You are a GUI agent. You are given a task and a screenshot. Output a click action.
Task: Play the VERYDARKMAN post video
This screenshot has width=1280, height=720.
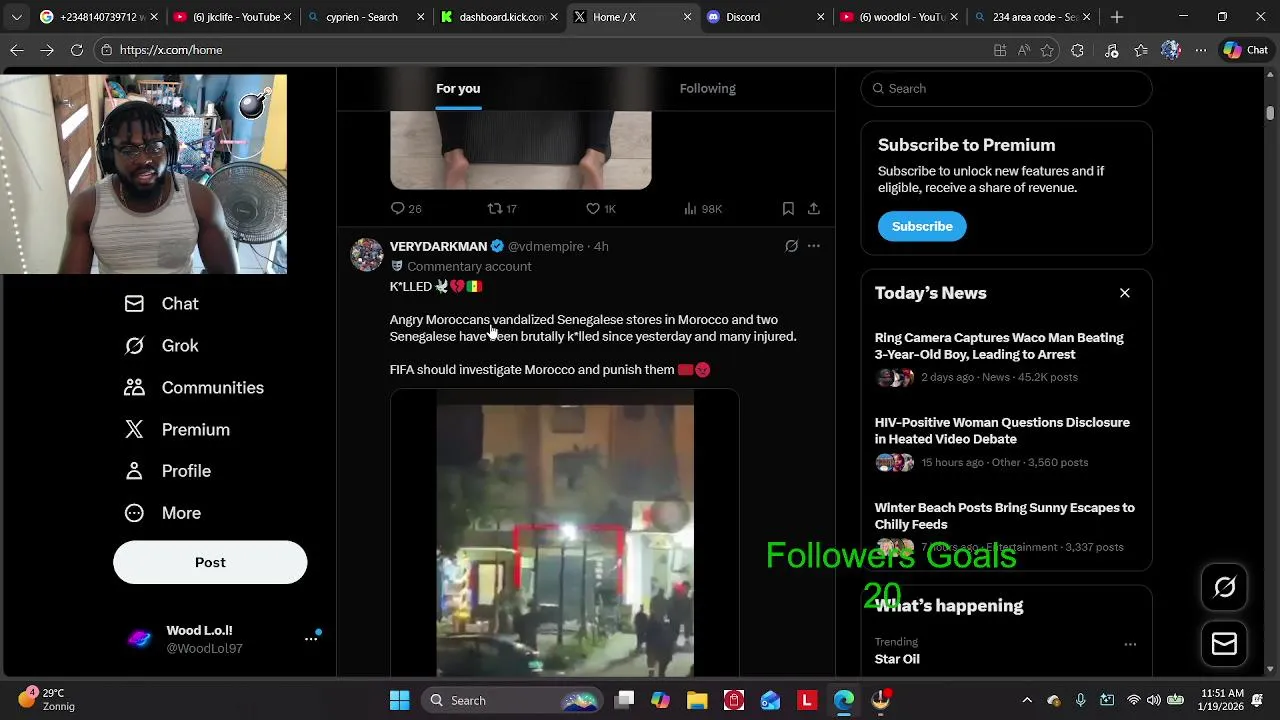click(x=564, y=533)
